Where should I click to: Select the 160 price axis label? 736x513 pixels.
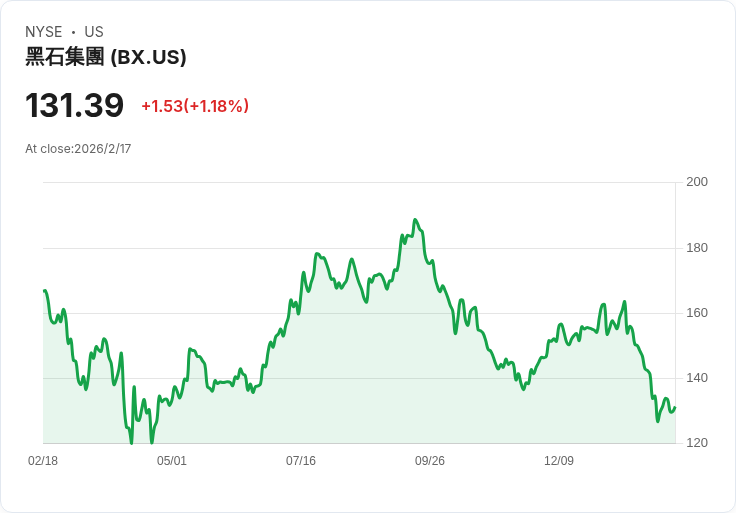pos(697,313)
